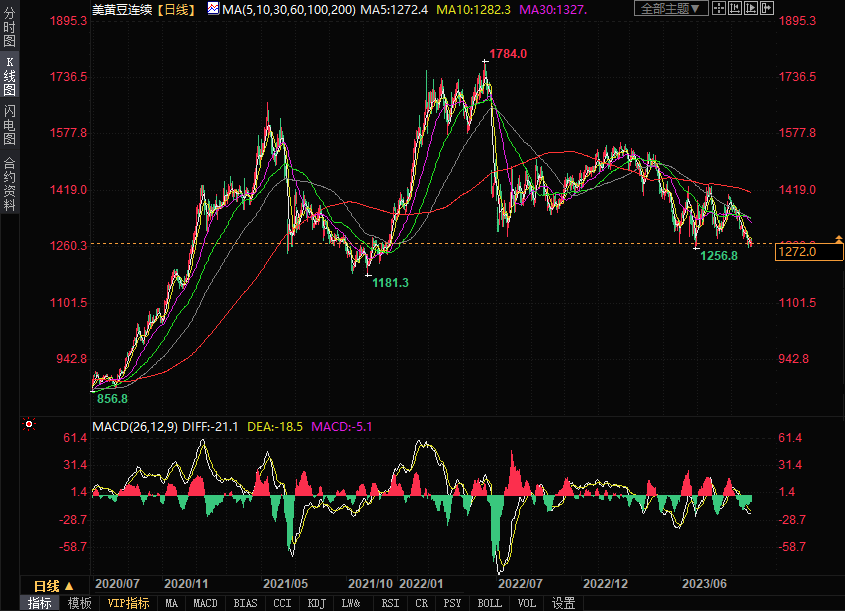
Task: Expand the 日线 period selector
Action: point(52,586)
